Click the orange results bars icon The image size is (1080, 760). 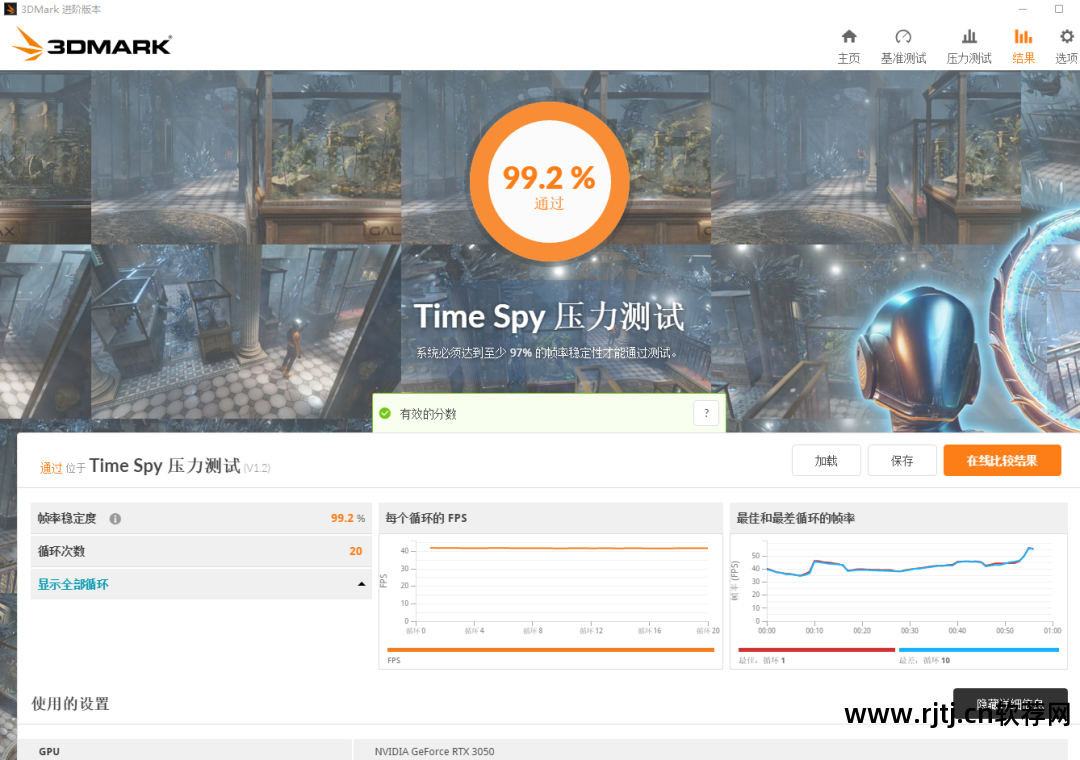click(x=1023, y=37)
